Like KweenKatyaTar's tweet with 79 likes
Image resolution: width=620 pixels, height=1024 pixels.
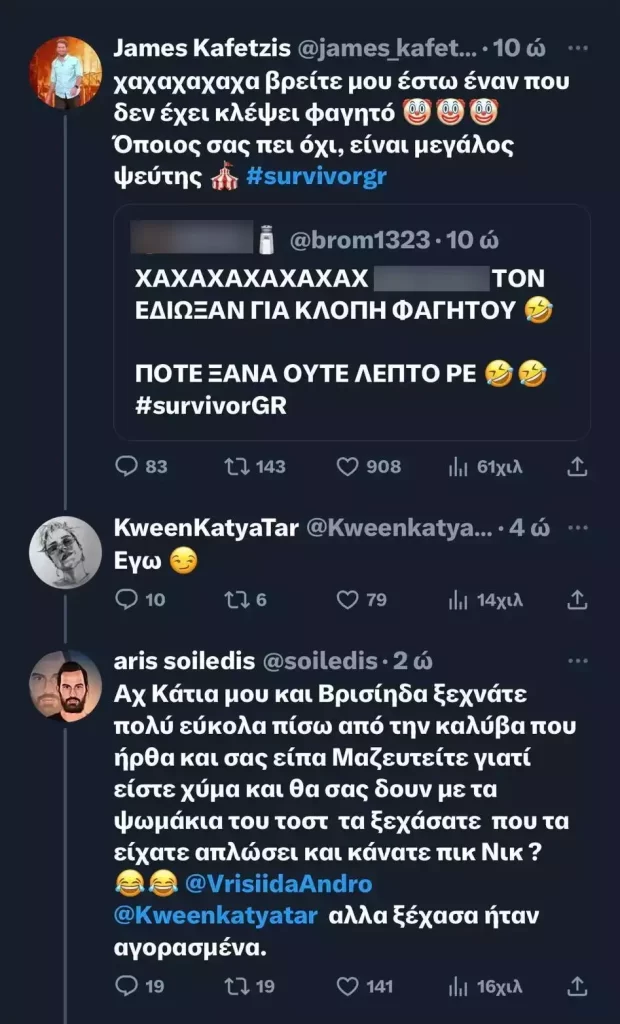(x=348, y=599)
